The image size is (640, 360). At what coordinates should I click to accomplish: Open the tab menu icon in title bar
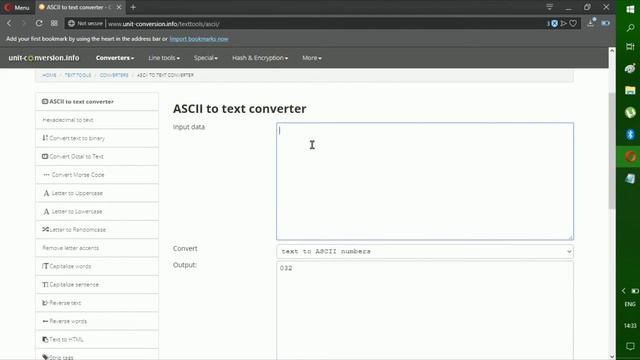pos(549,7)
